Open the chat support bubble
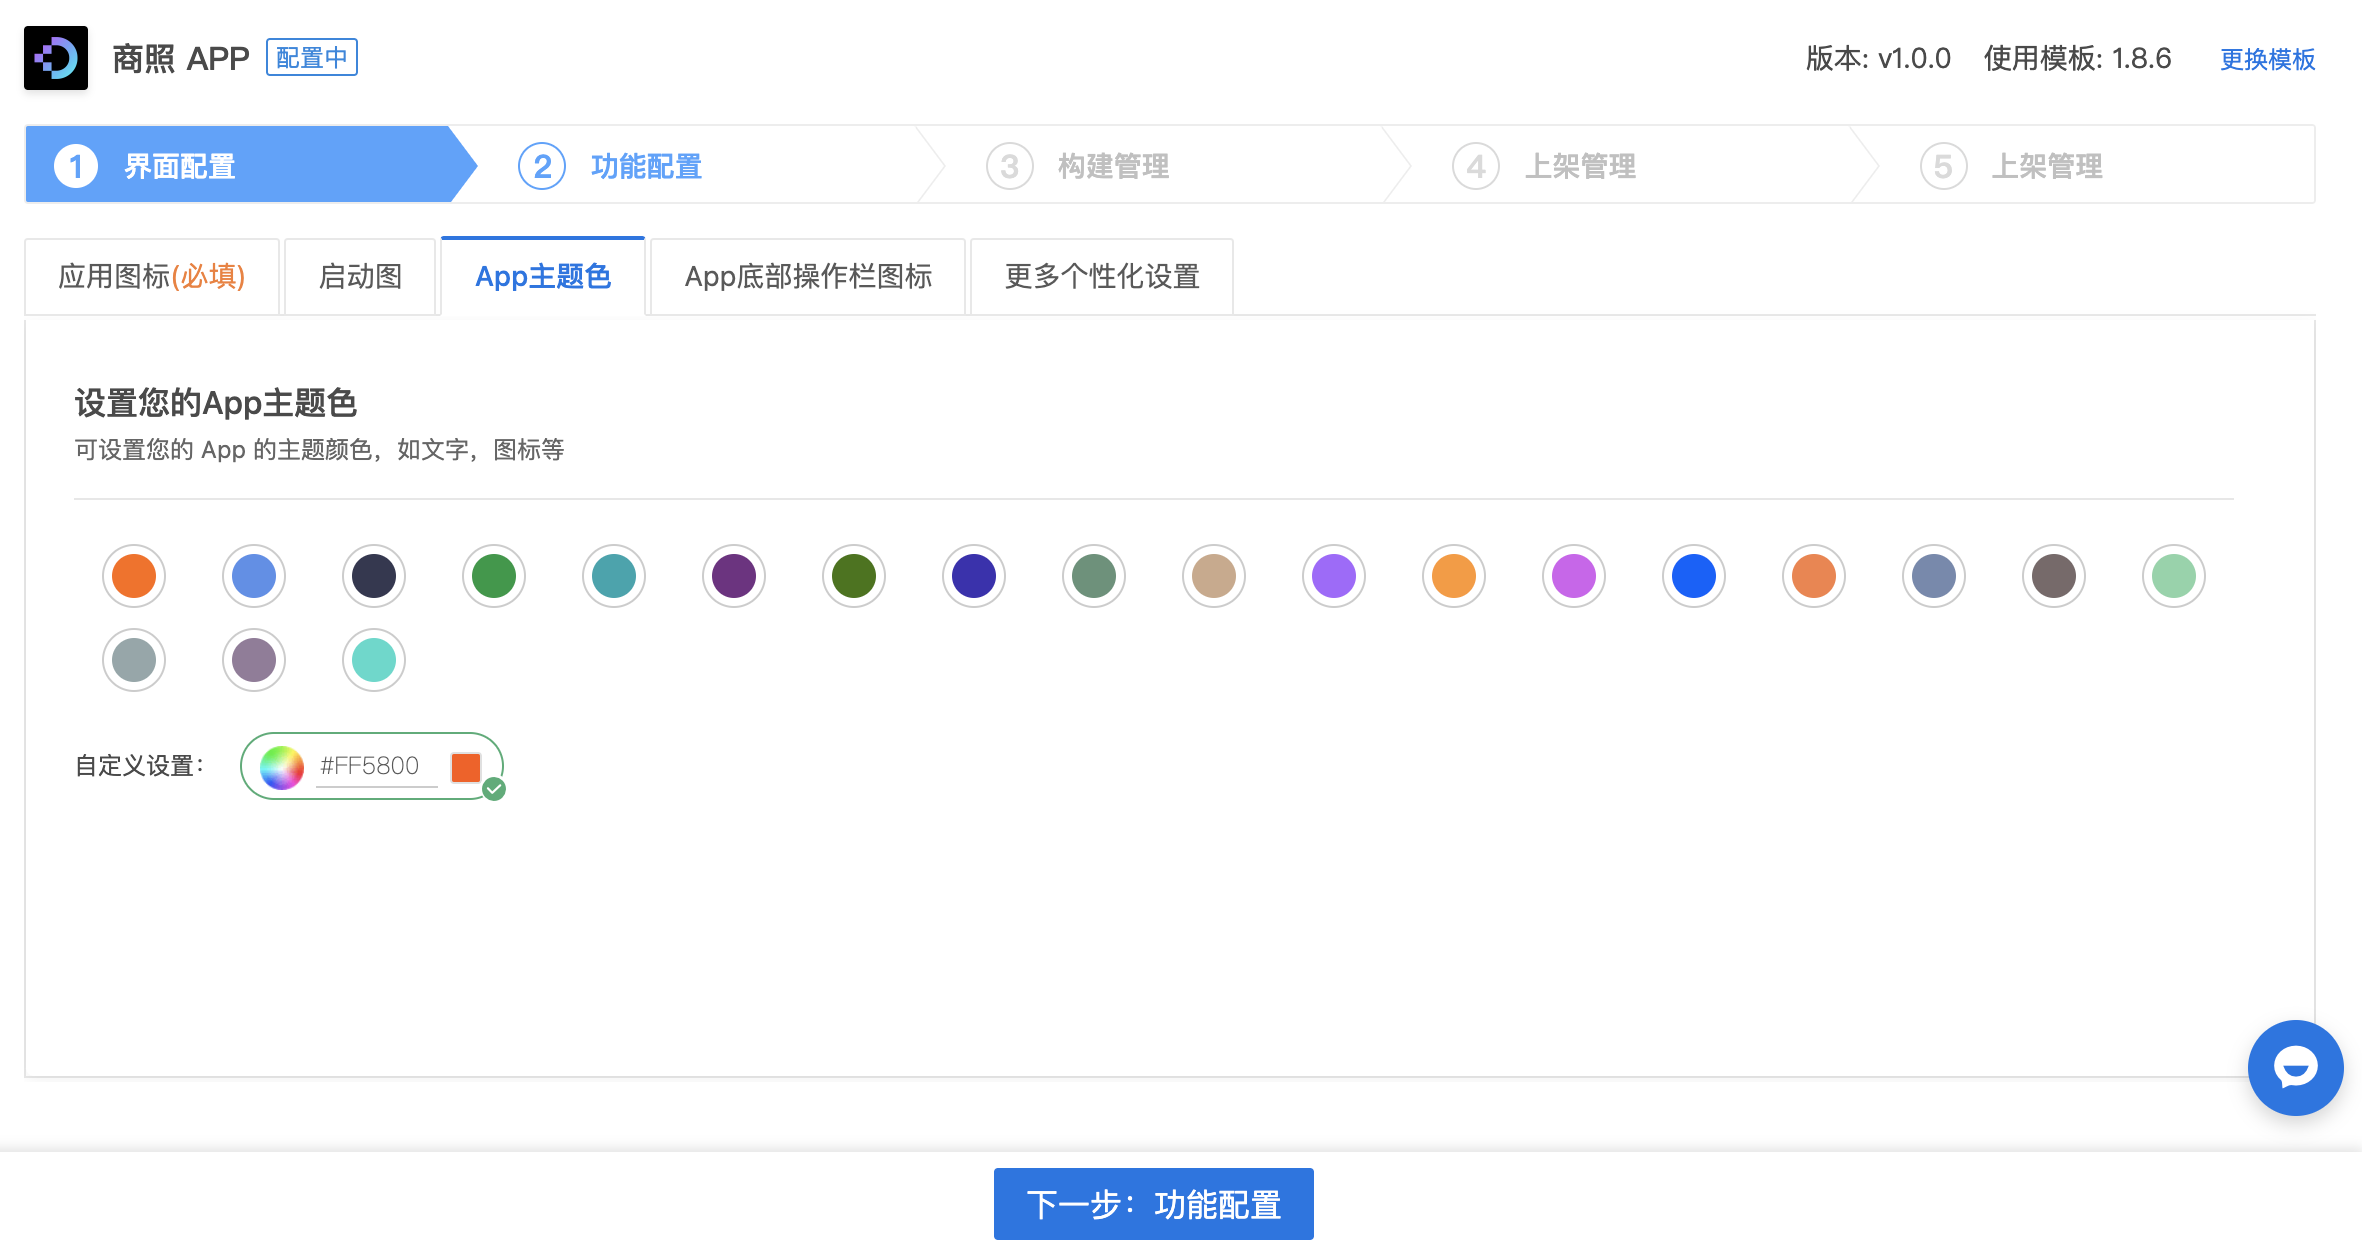Image resolution: width=2362 pixels, height=1254 pixels. tap(2295, 1067)
